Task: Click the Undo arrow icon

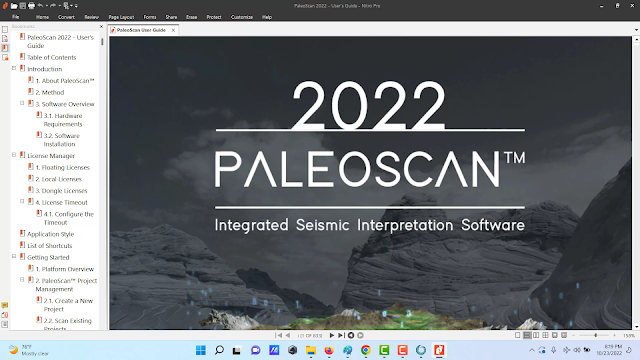Action: [40, 6]
